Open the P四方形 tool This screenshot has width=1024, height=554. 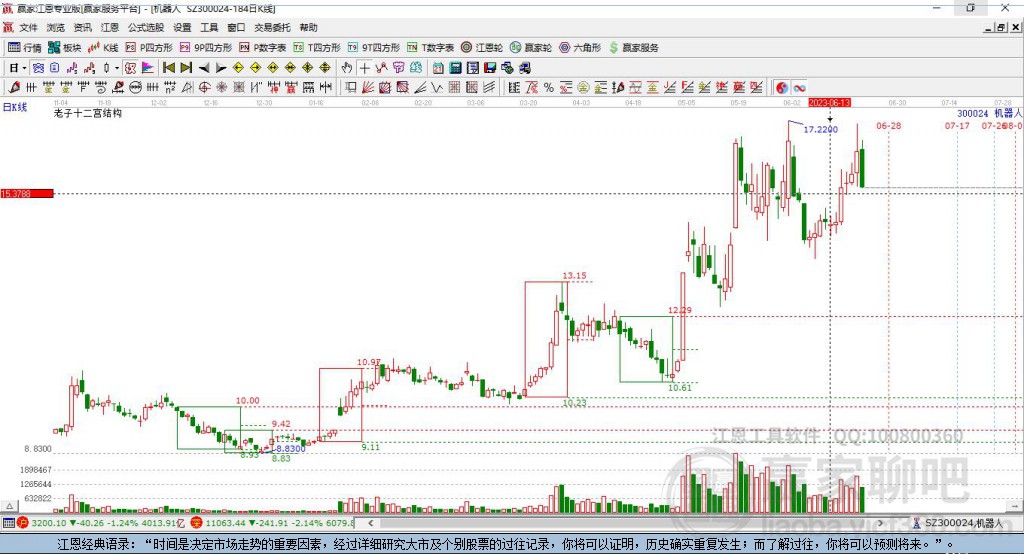coord(149,48)
